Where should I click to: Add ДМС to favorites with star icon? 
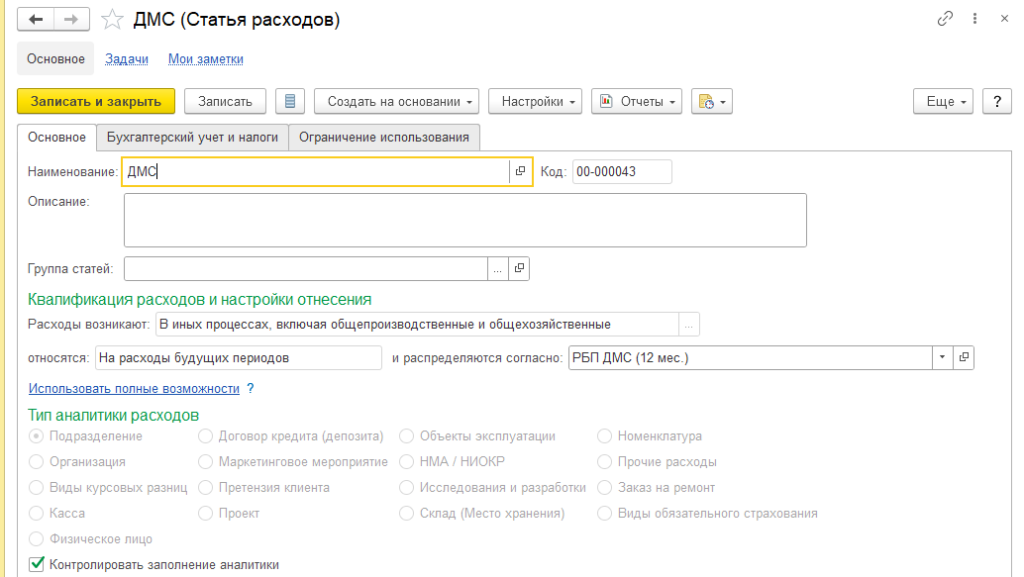coord(114,20)
